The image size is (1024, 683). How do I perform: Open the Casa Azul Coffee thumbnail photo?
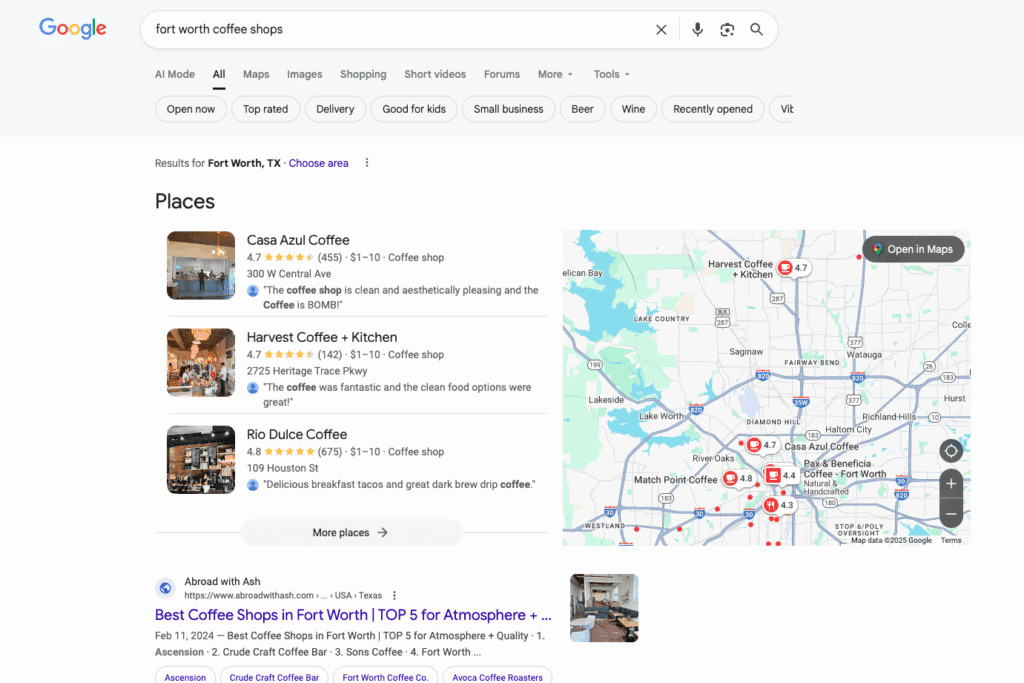200,265
